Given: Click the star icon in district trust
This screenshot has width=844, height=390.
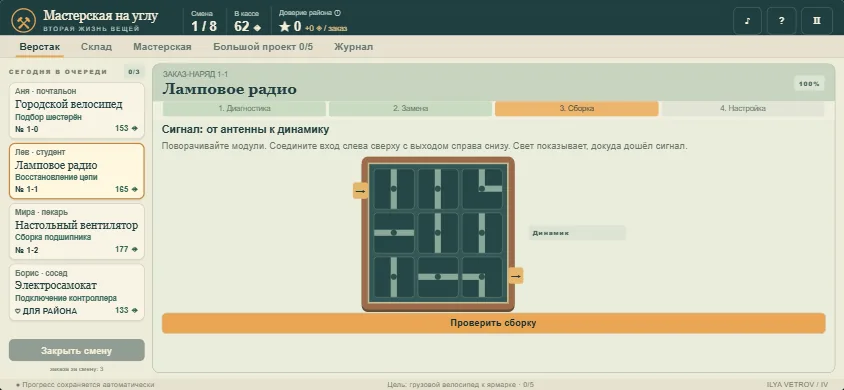Looking at the screenshot, I should (x=285, y=26).
